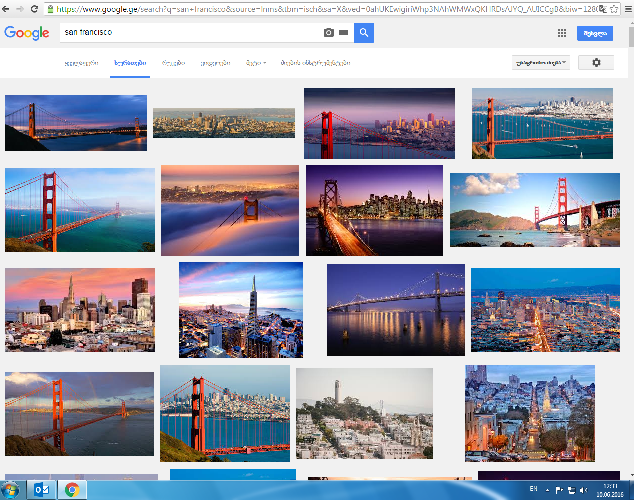Open the wide city panorama thumbnail

pos(224,123)
